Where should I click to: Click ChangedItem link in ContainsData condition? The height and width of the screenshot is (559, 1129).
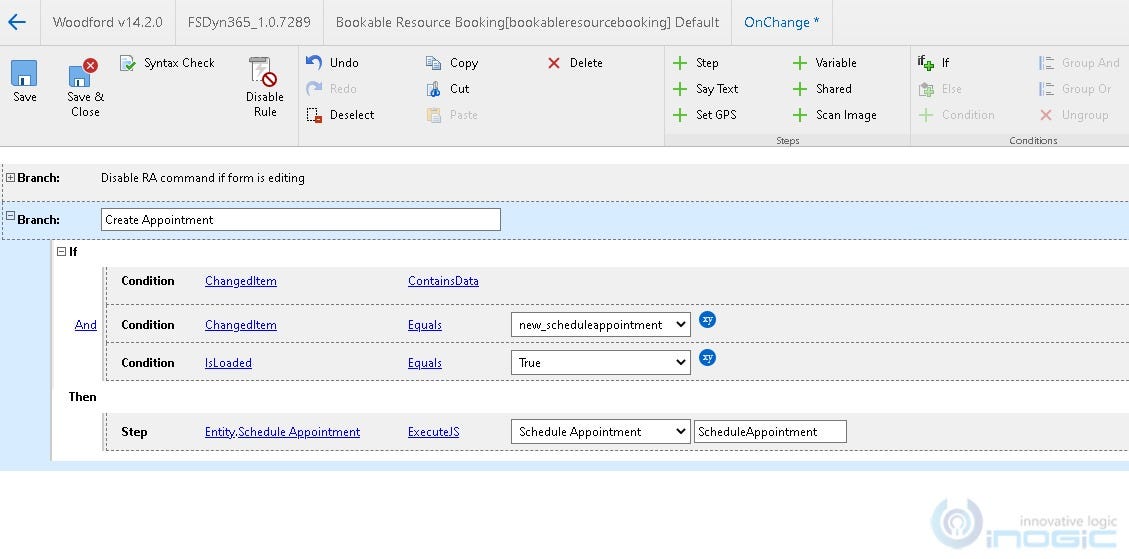[240, 280]
